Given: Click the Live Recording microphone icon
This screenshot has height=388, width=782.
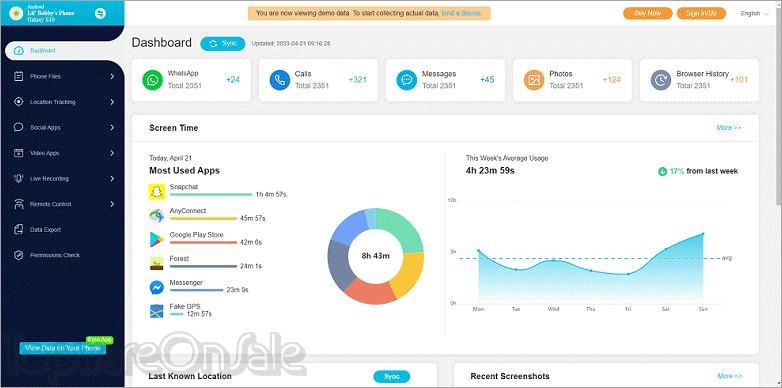Looking at the screenshot, I should pos(19,179).
